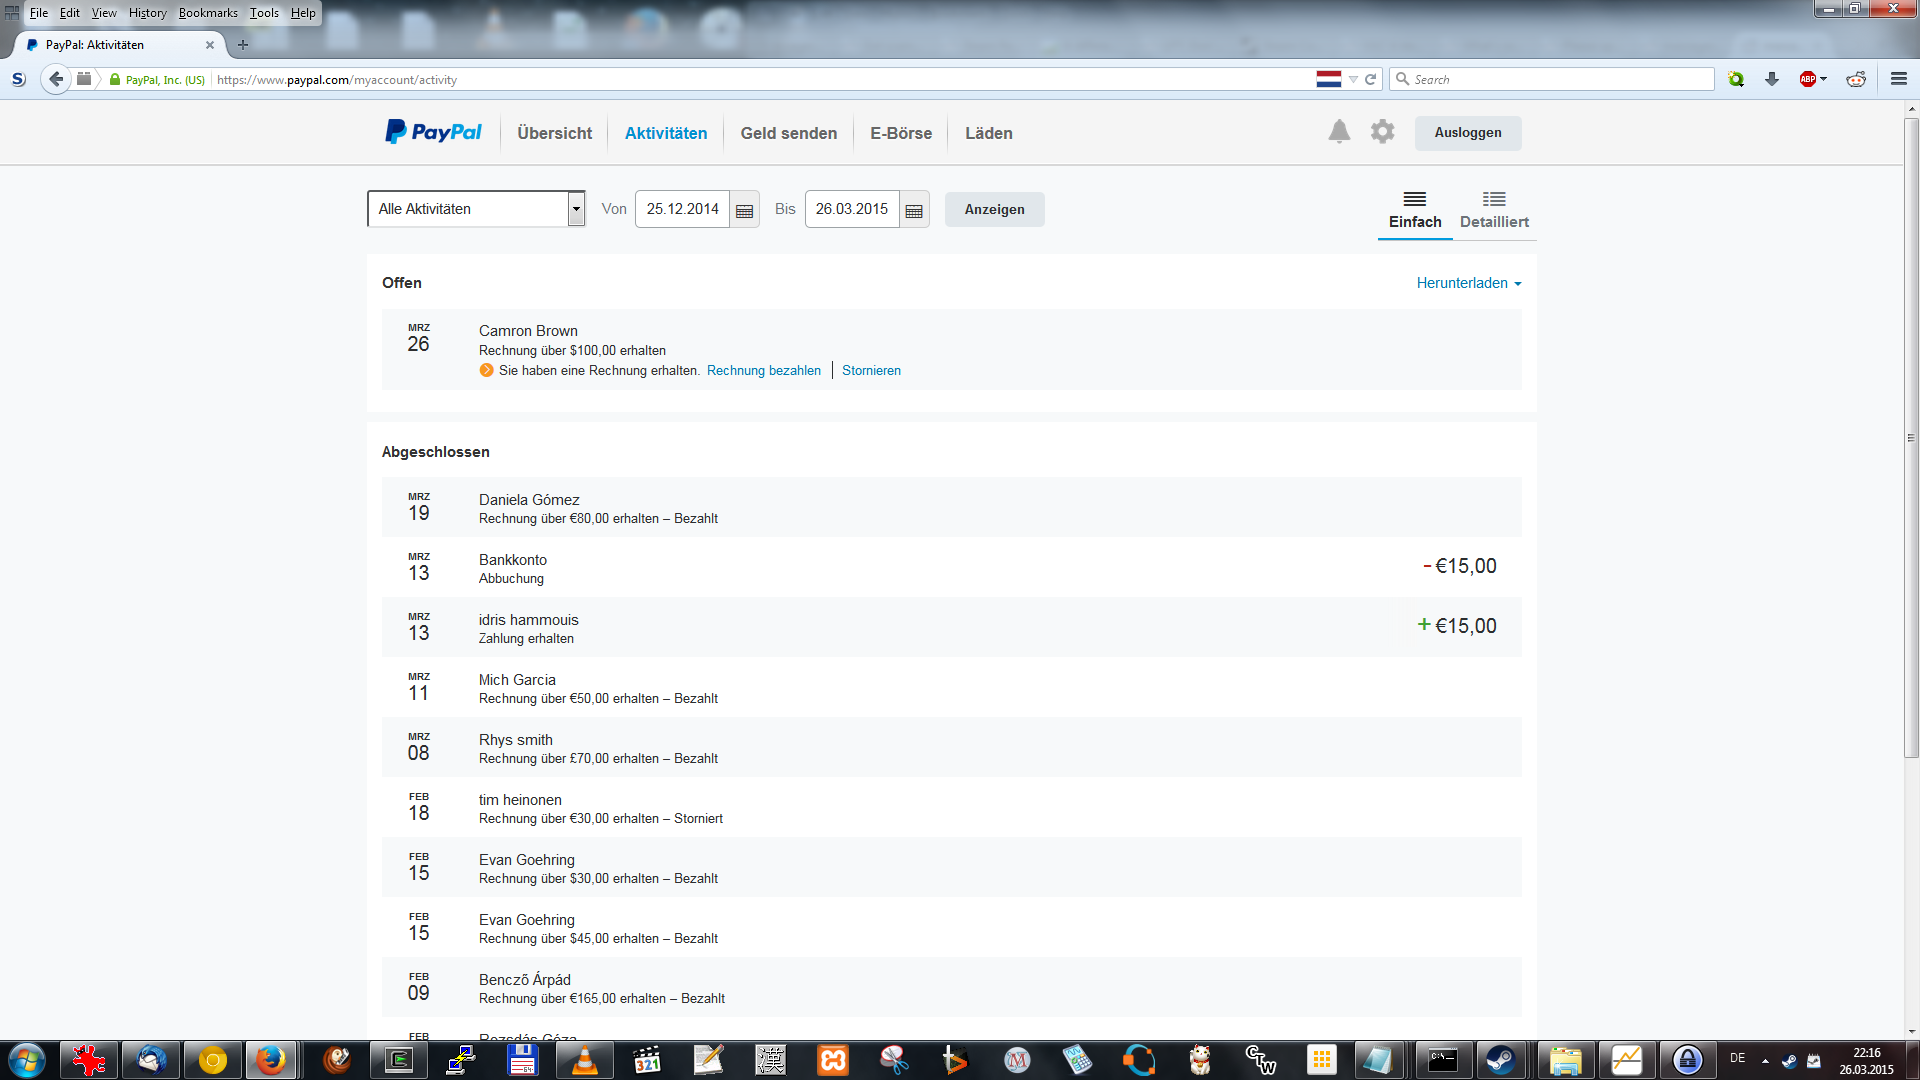
Task: Click the Von date input field
Action: click(682, 209)
